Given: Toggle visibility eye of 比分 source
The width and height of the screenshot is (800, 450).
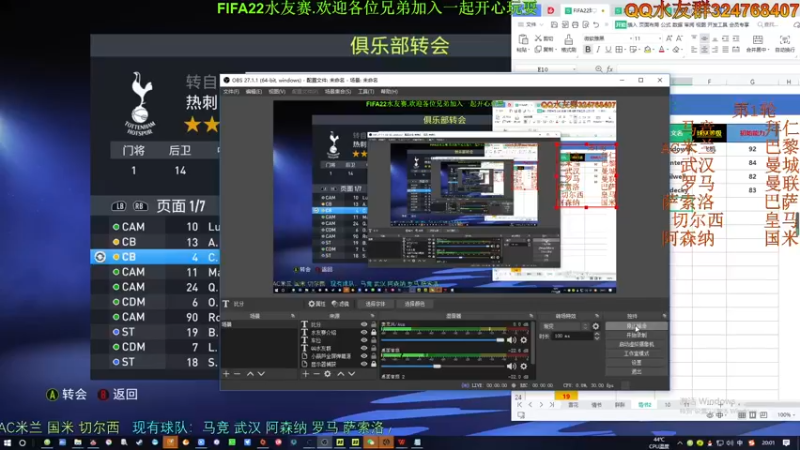Looking at the screenshot, I should (x=364, y=324).
